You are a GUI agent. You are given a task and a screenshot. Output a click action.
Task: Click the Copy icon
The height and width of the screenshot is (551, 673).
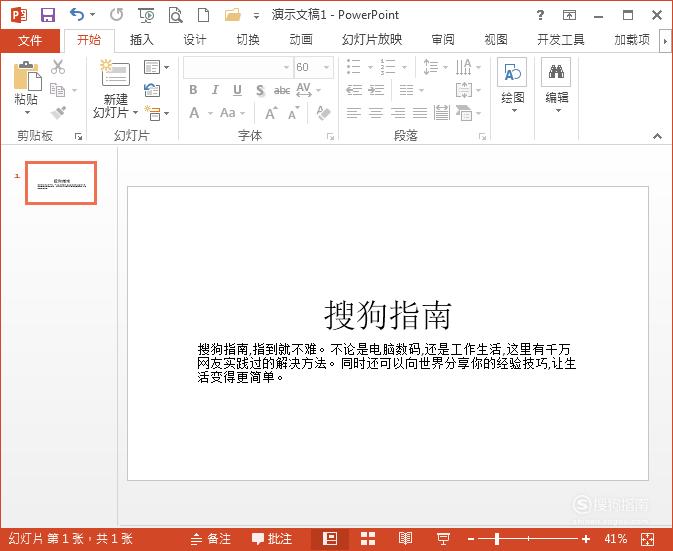point(58,90)
